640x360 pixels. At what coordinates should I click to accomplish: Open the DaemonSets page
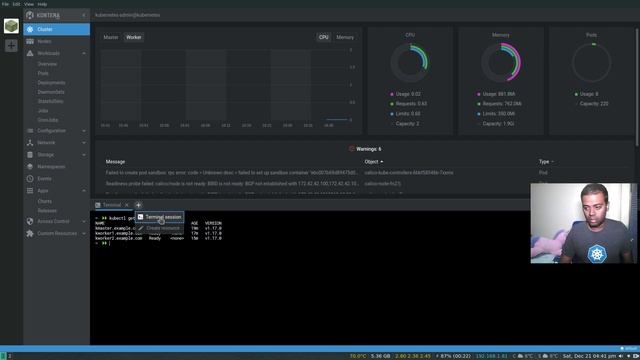[51, 92]
